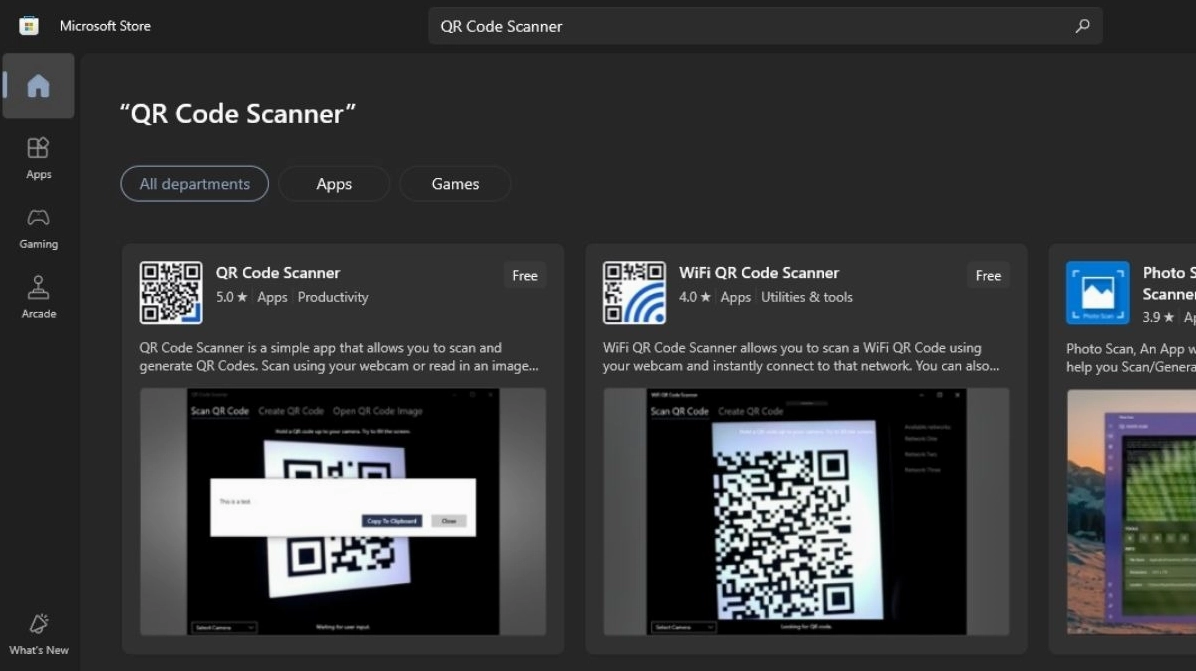Open What's New in the sidebar
1196x671 pixels.
[38, 632]
